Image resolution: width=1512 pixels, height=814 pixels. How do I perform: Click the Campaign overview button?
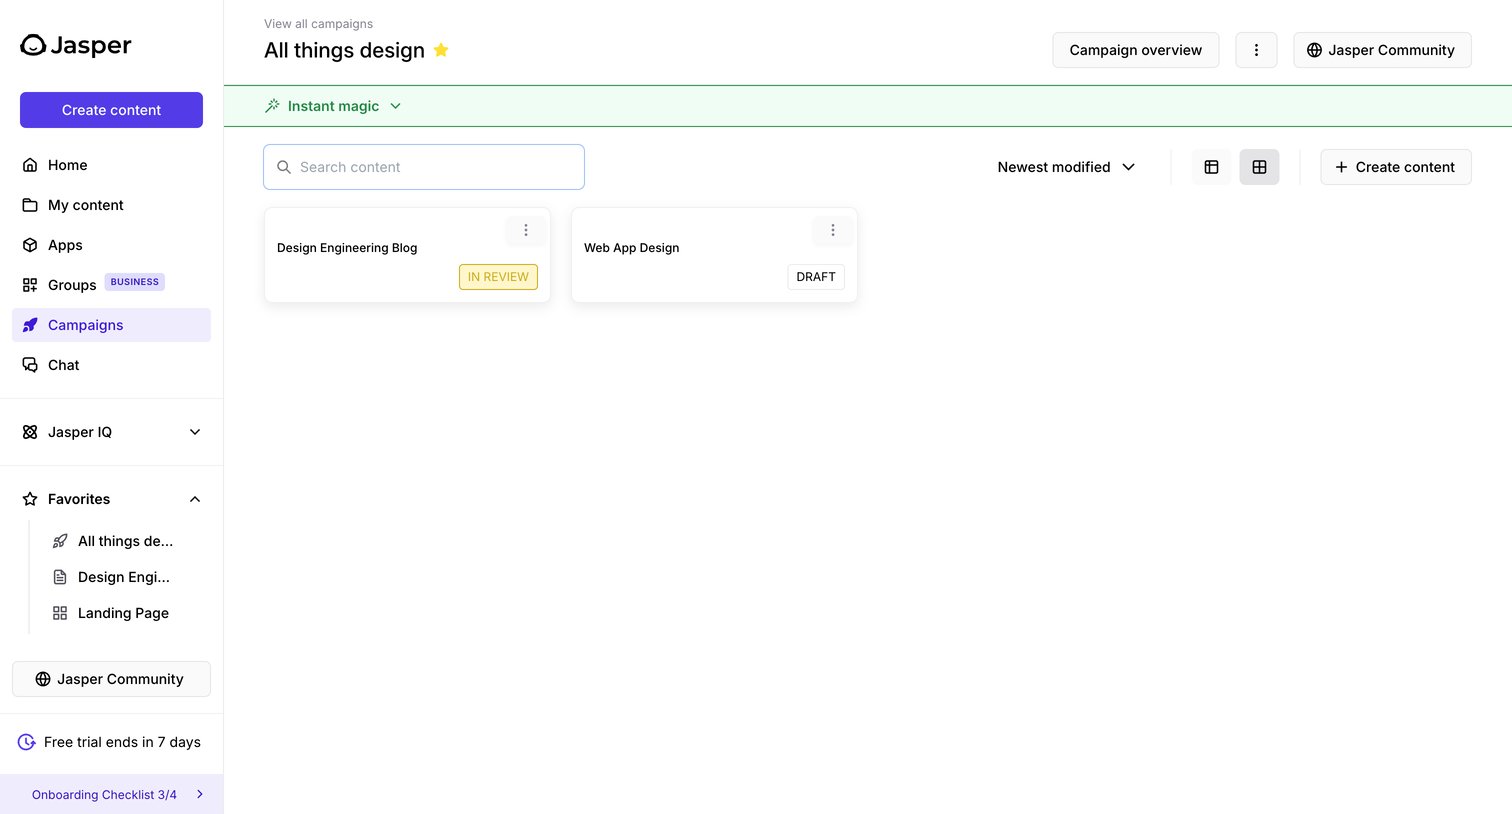point(1135,50)
